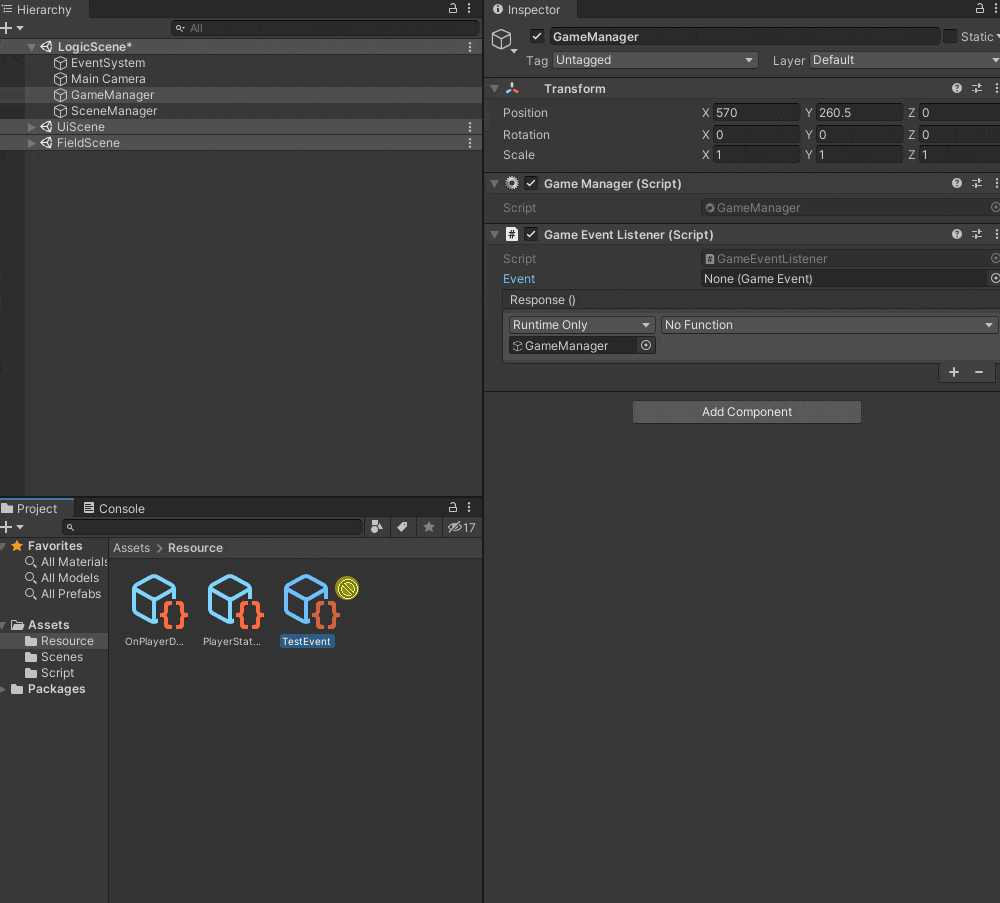Click the Position X value field

(x=756, y=113)
